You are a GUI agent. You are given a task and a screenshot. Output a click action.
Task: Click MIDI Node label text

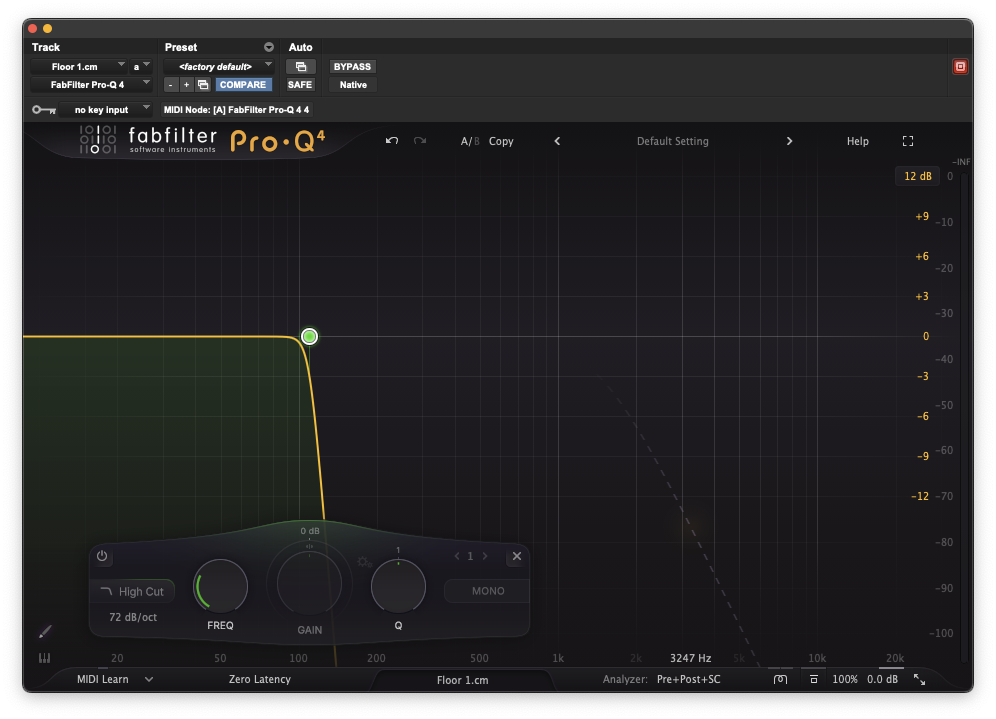[x=236, y=110]
